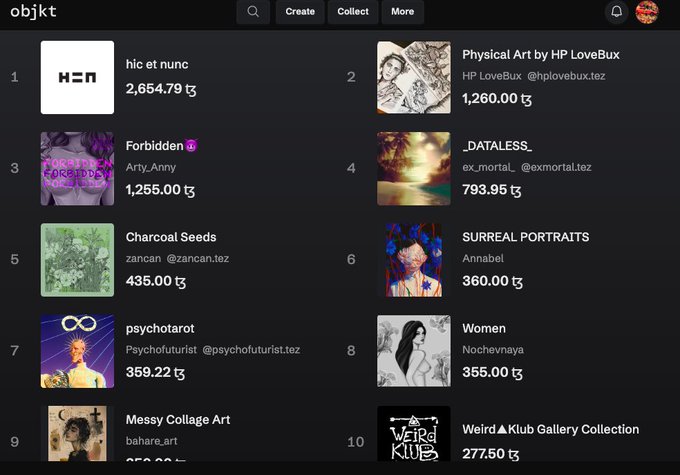Open Physical Art by HP LoveBux thumbnail
This screenshot has height=475, width=680.
pyautogui.click(x=414, y=77)
